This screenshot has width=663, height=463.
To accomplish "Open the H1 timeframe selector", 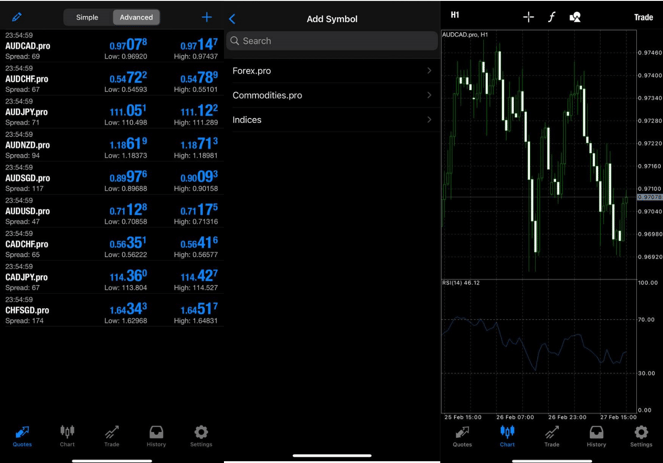I will tap(455, 15).
